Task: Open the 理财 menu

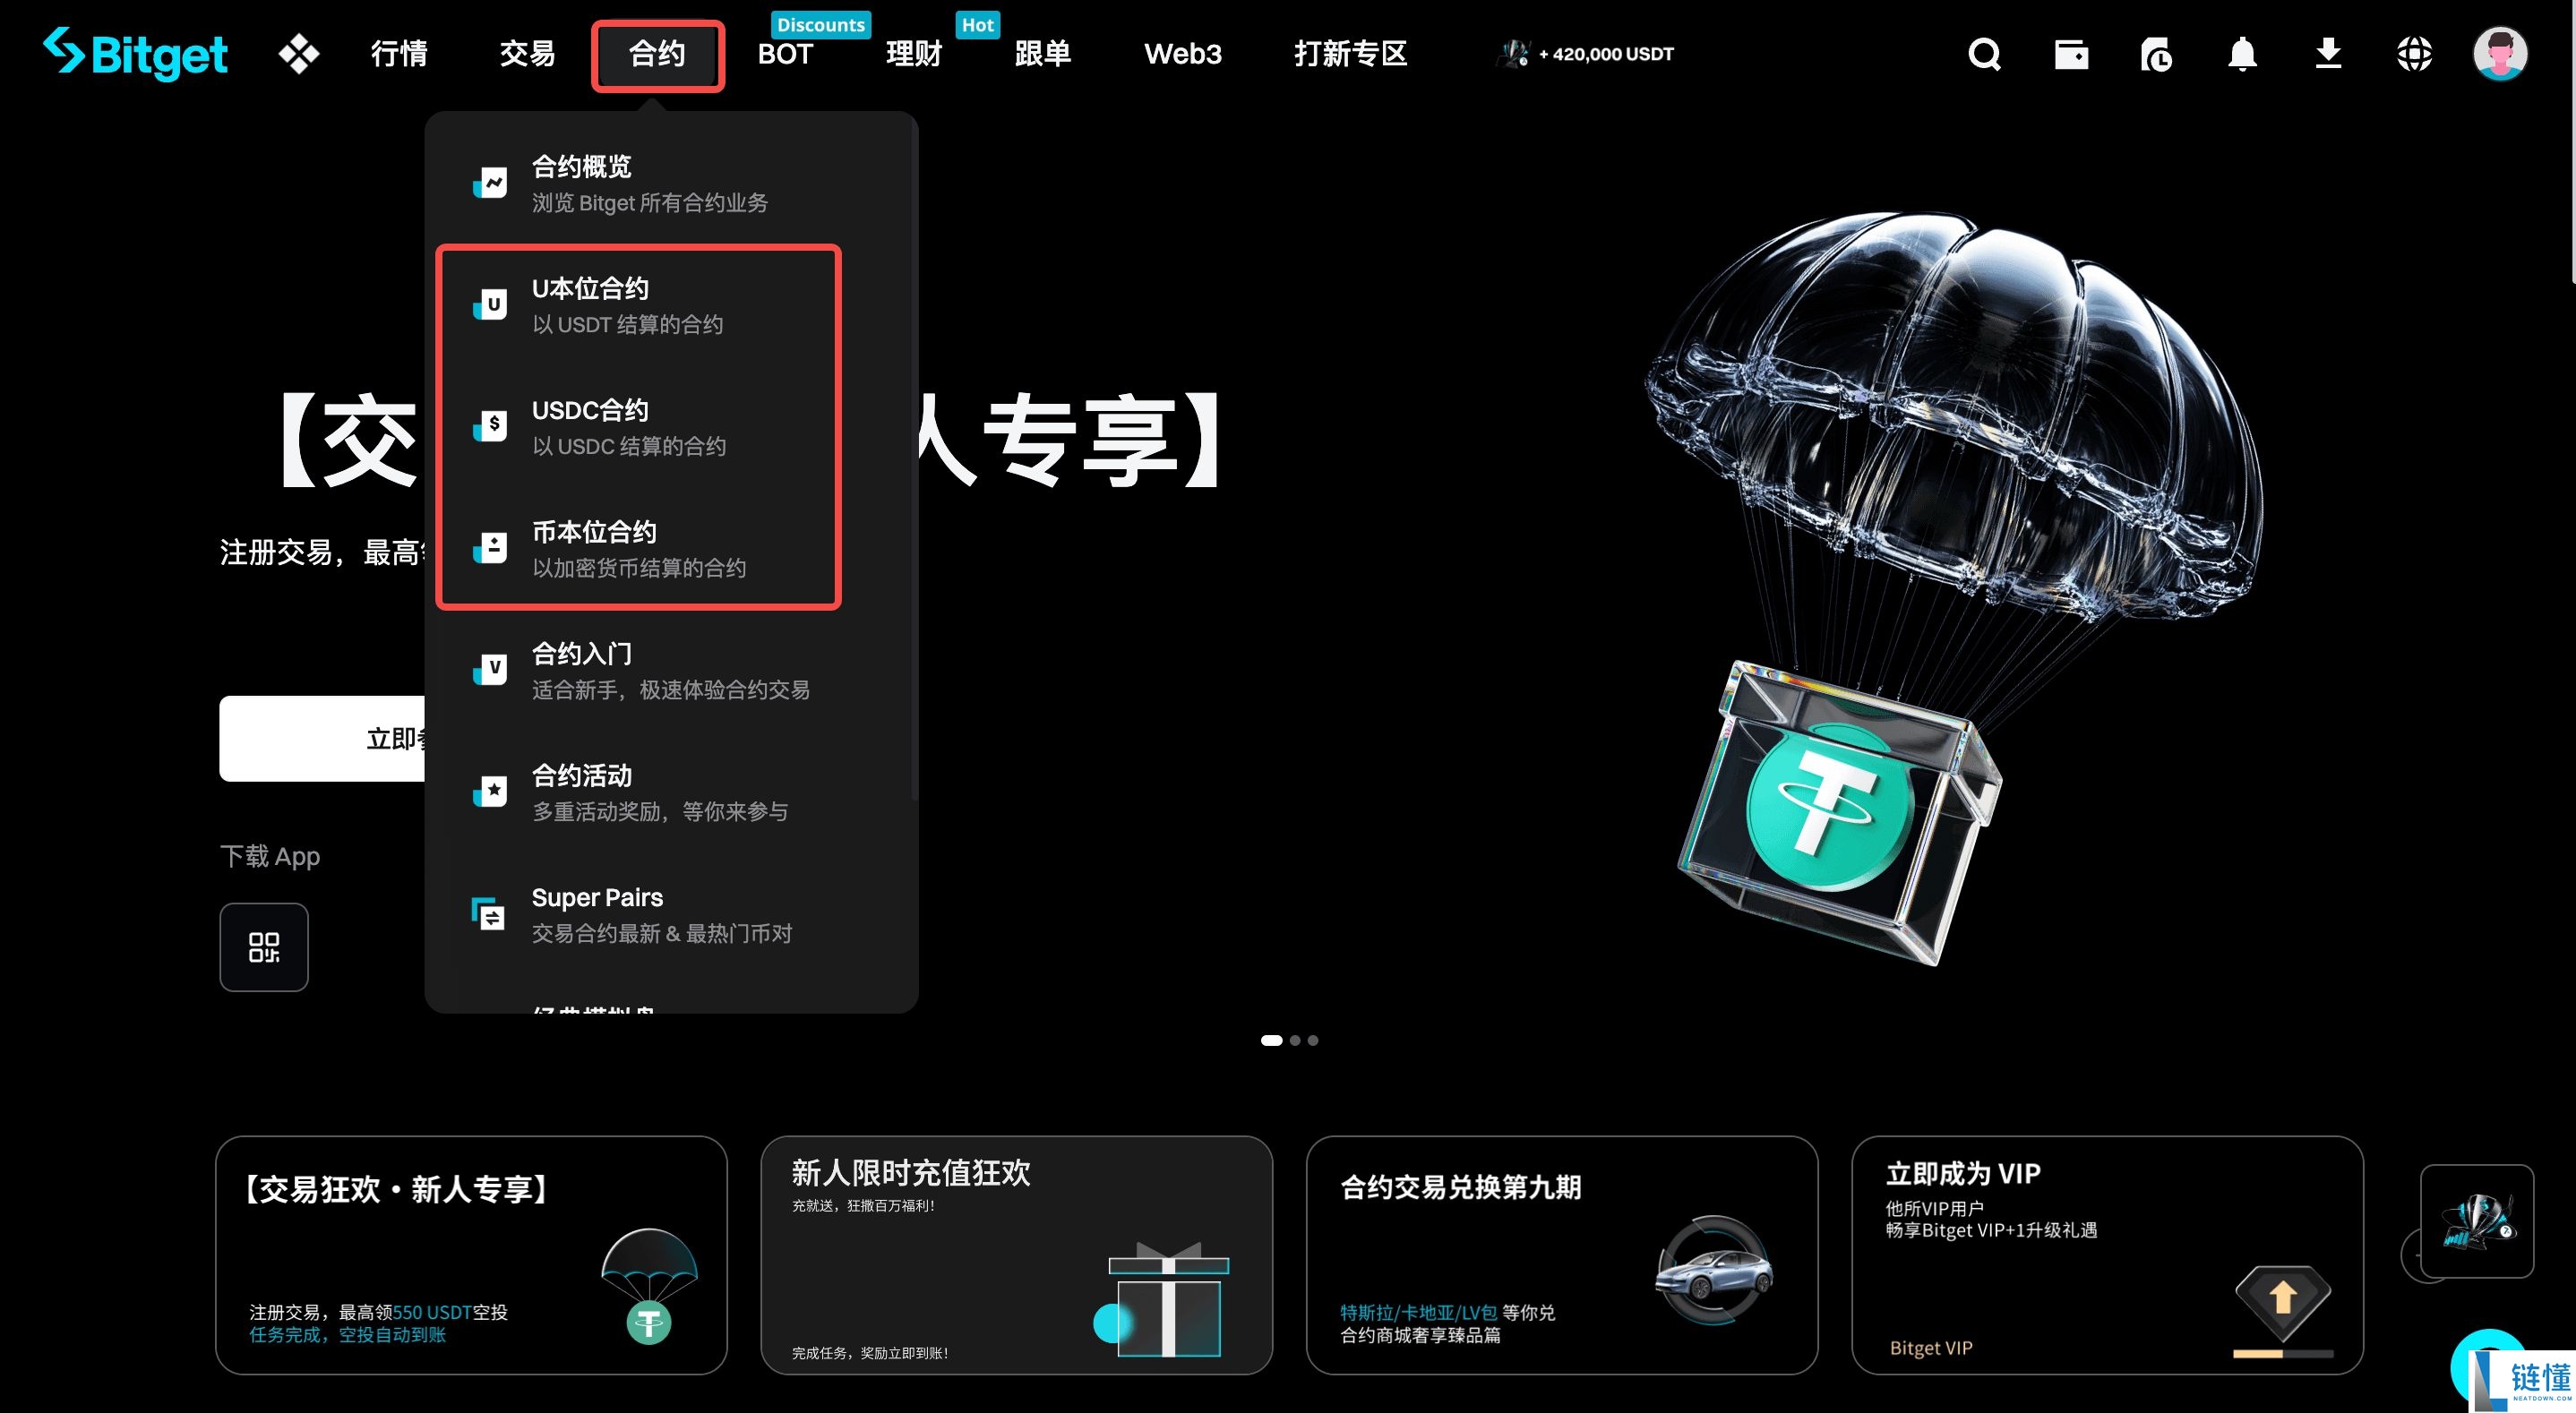Action: click(914, 54)
